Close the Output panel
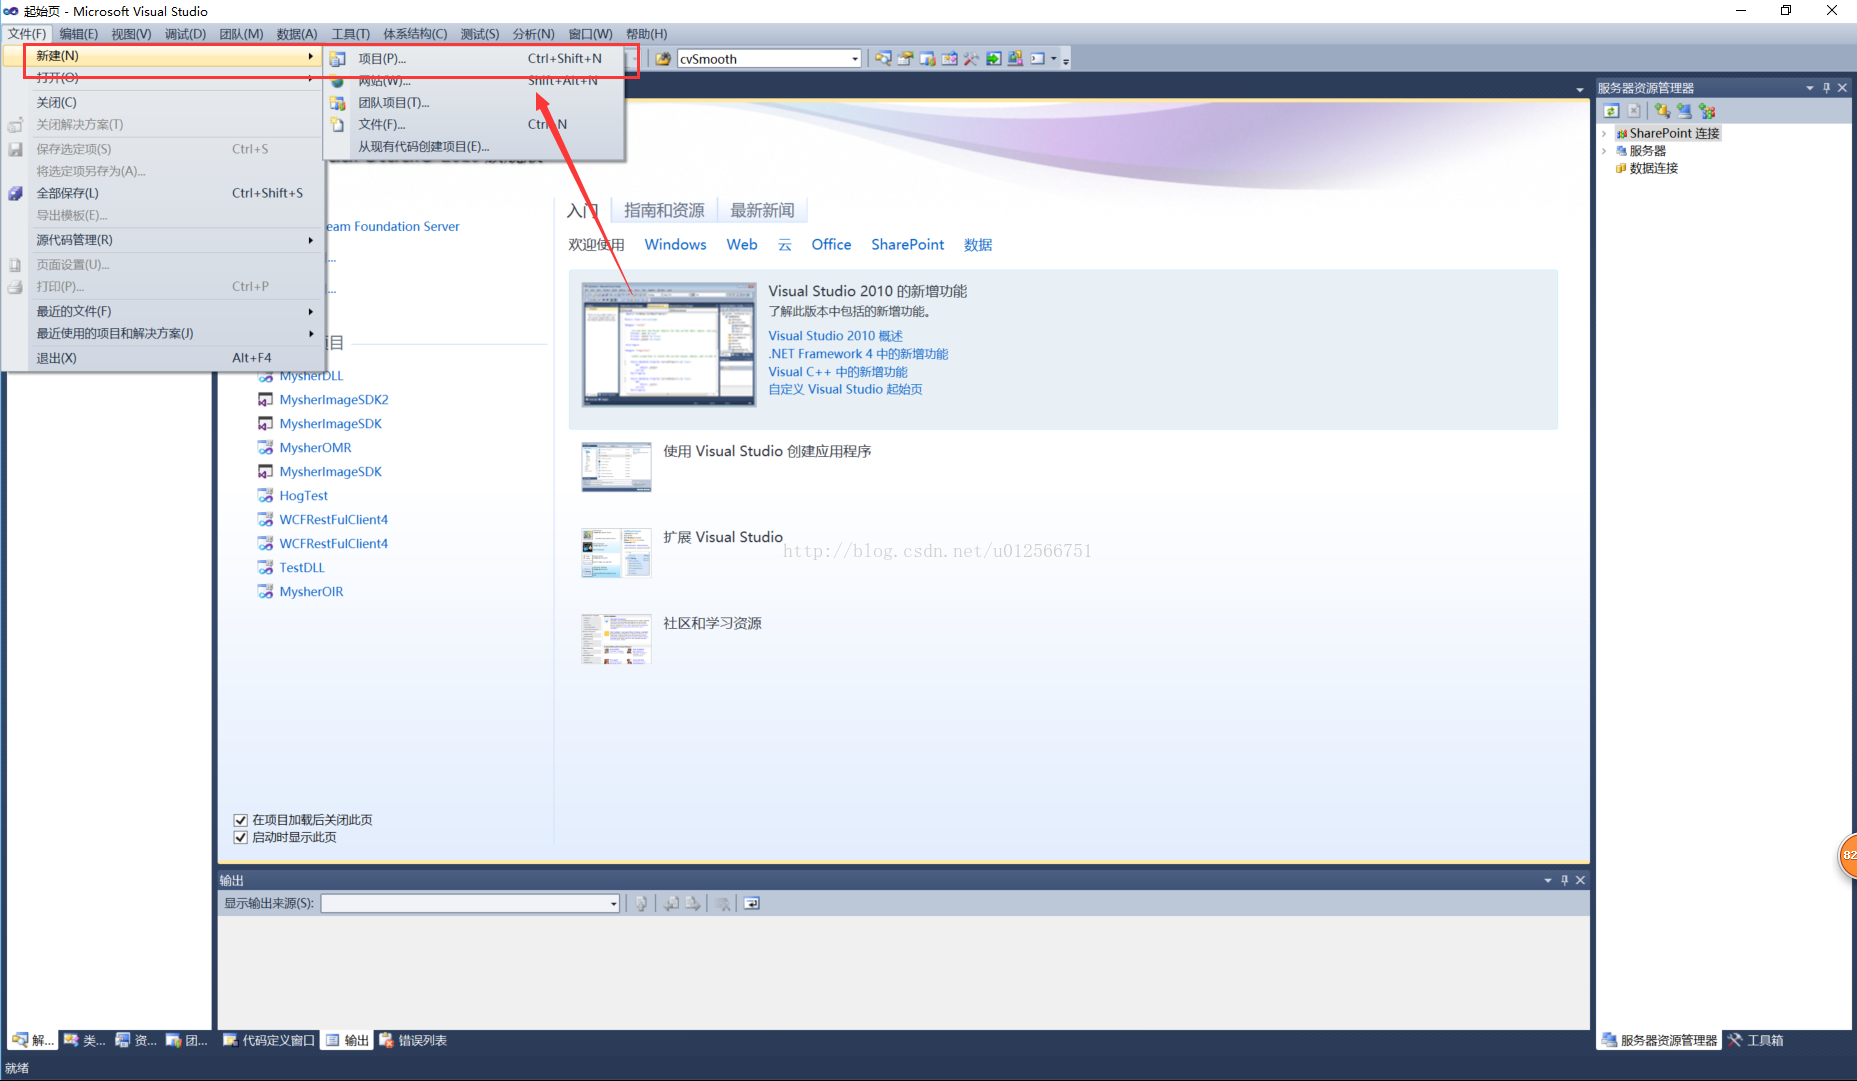The height and width of the screenshot is (1081, 1857). [x=1580, y=880]
